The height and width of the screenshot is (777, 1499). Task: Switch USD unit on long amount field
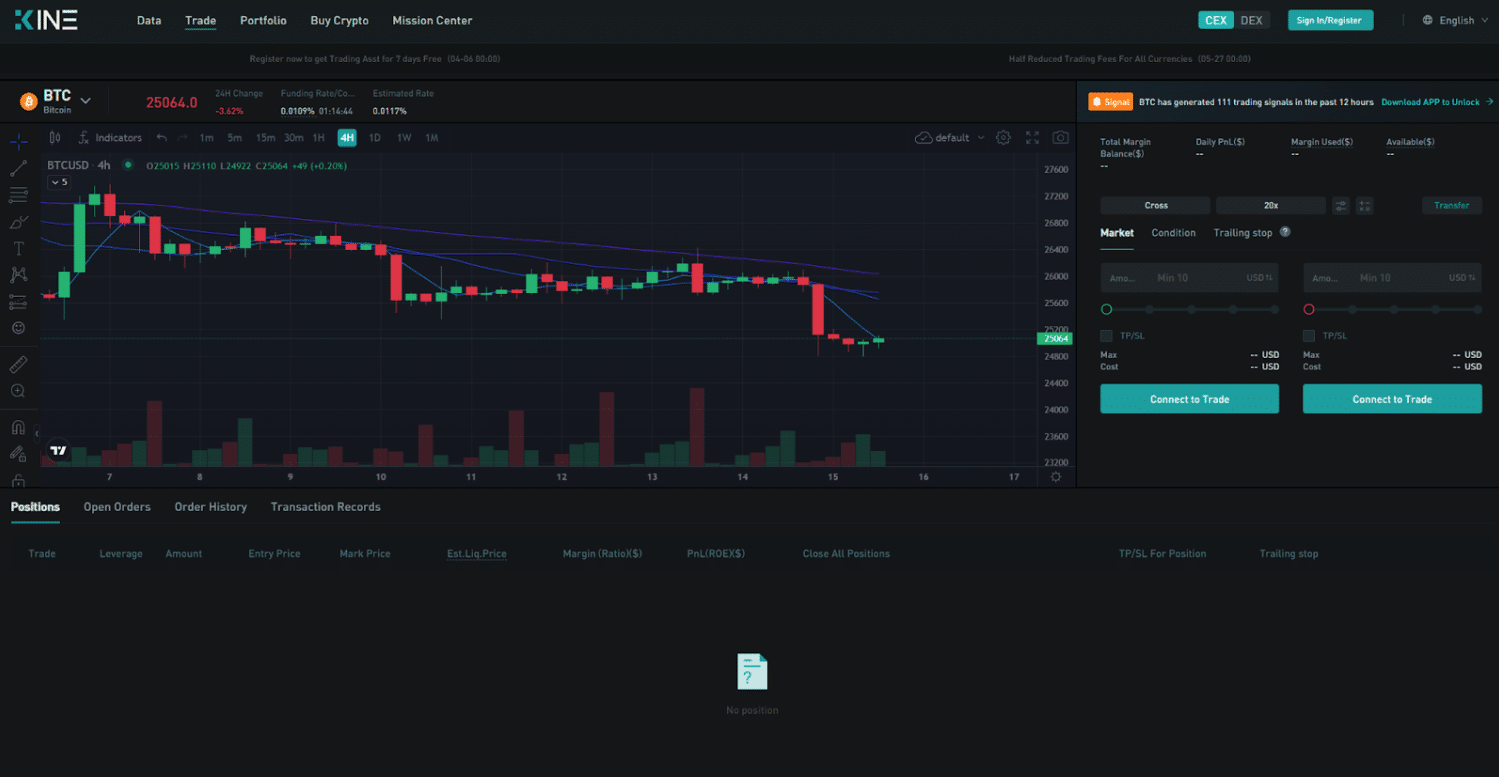pos(1259,278)
